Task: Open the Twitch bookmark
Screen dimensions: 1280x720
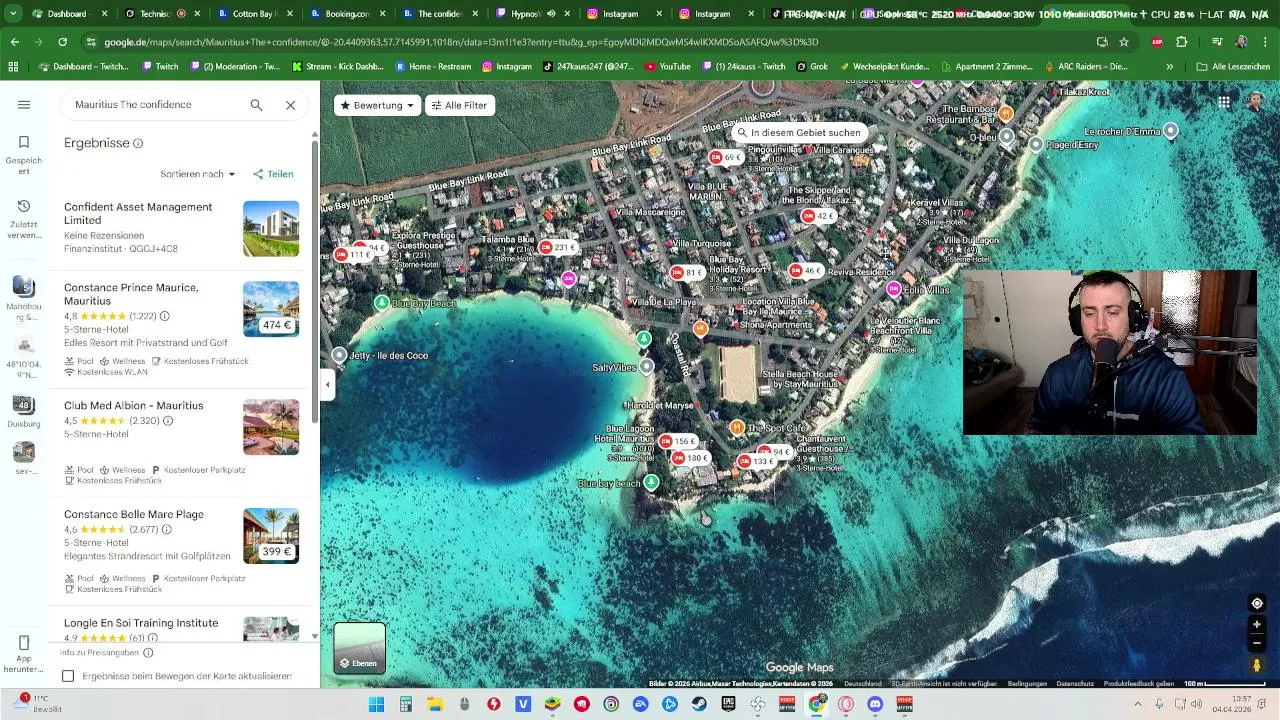Action: coord(160,66)
